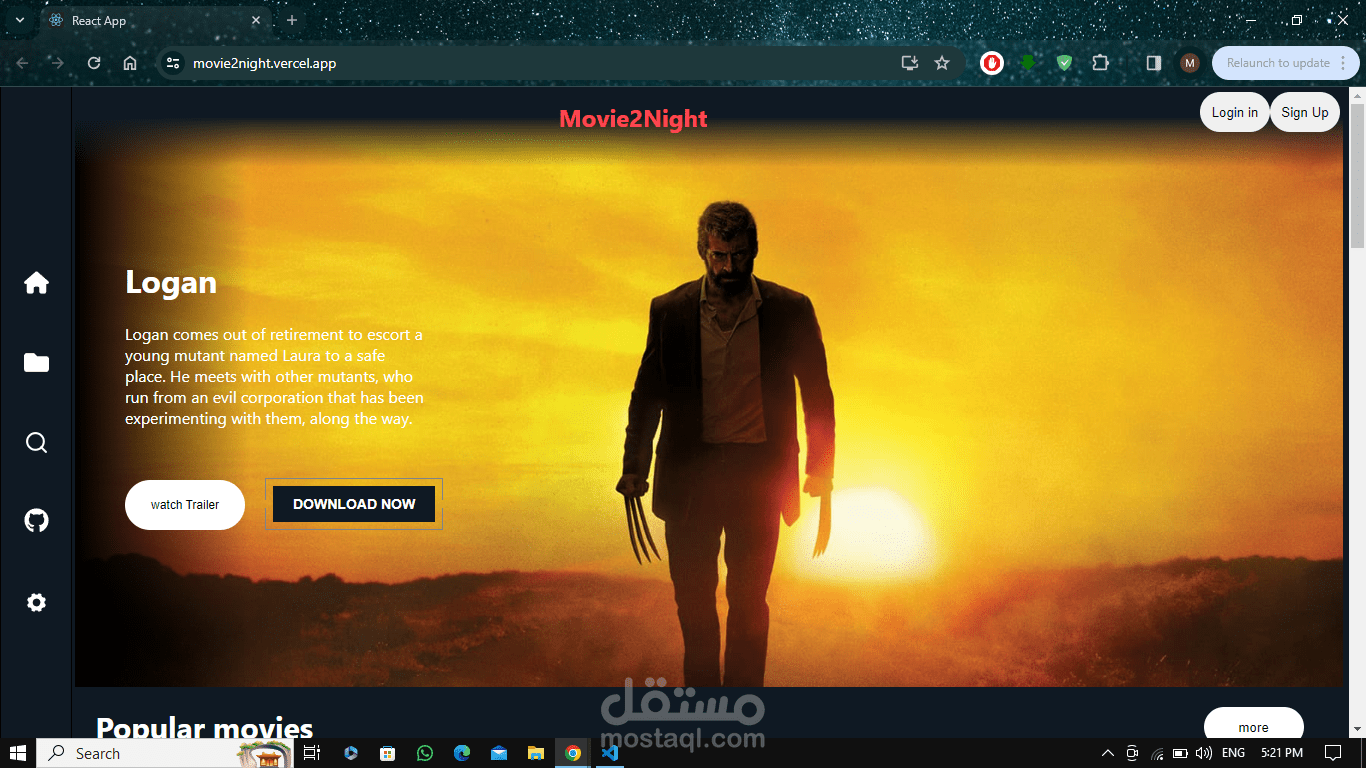Open the Extensions puzzle piece menu
The width and height of the screenshot is (1366, 768).
coord(1100,63)
